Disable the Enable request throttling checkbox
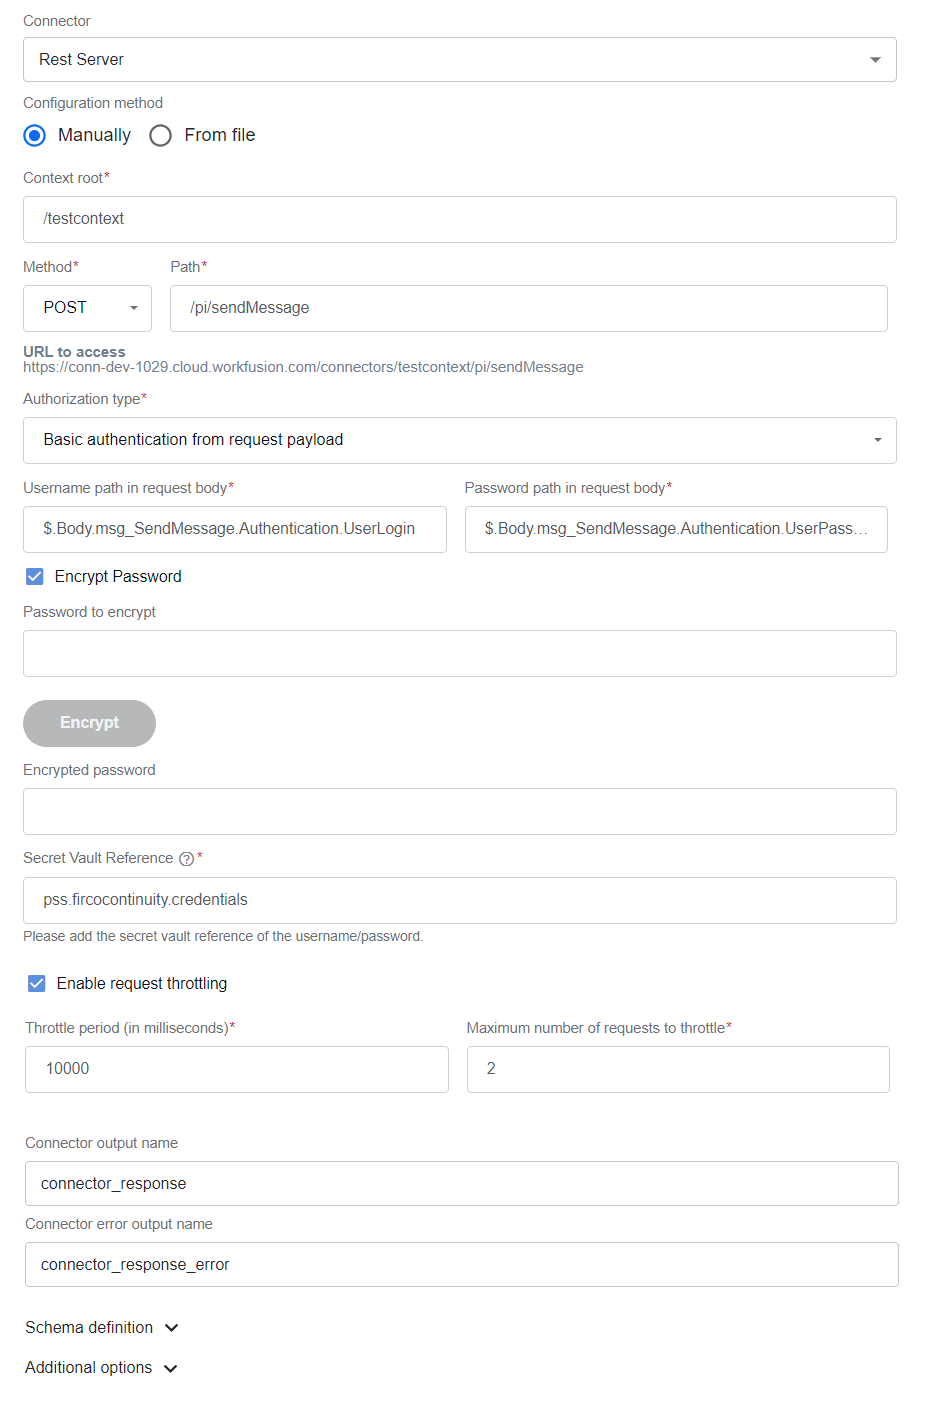The height and width of the screenshot is (1404, 933). click(x=37, y=983)
